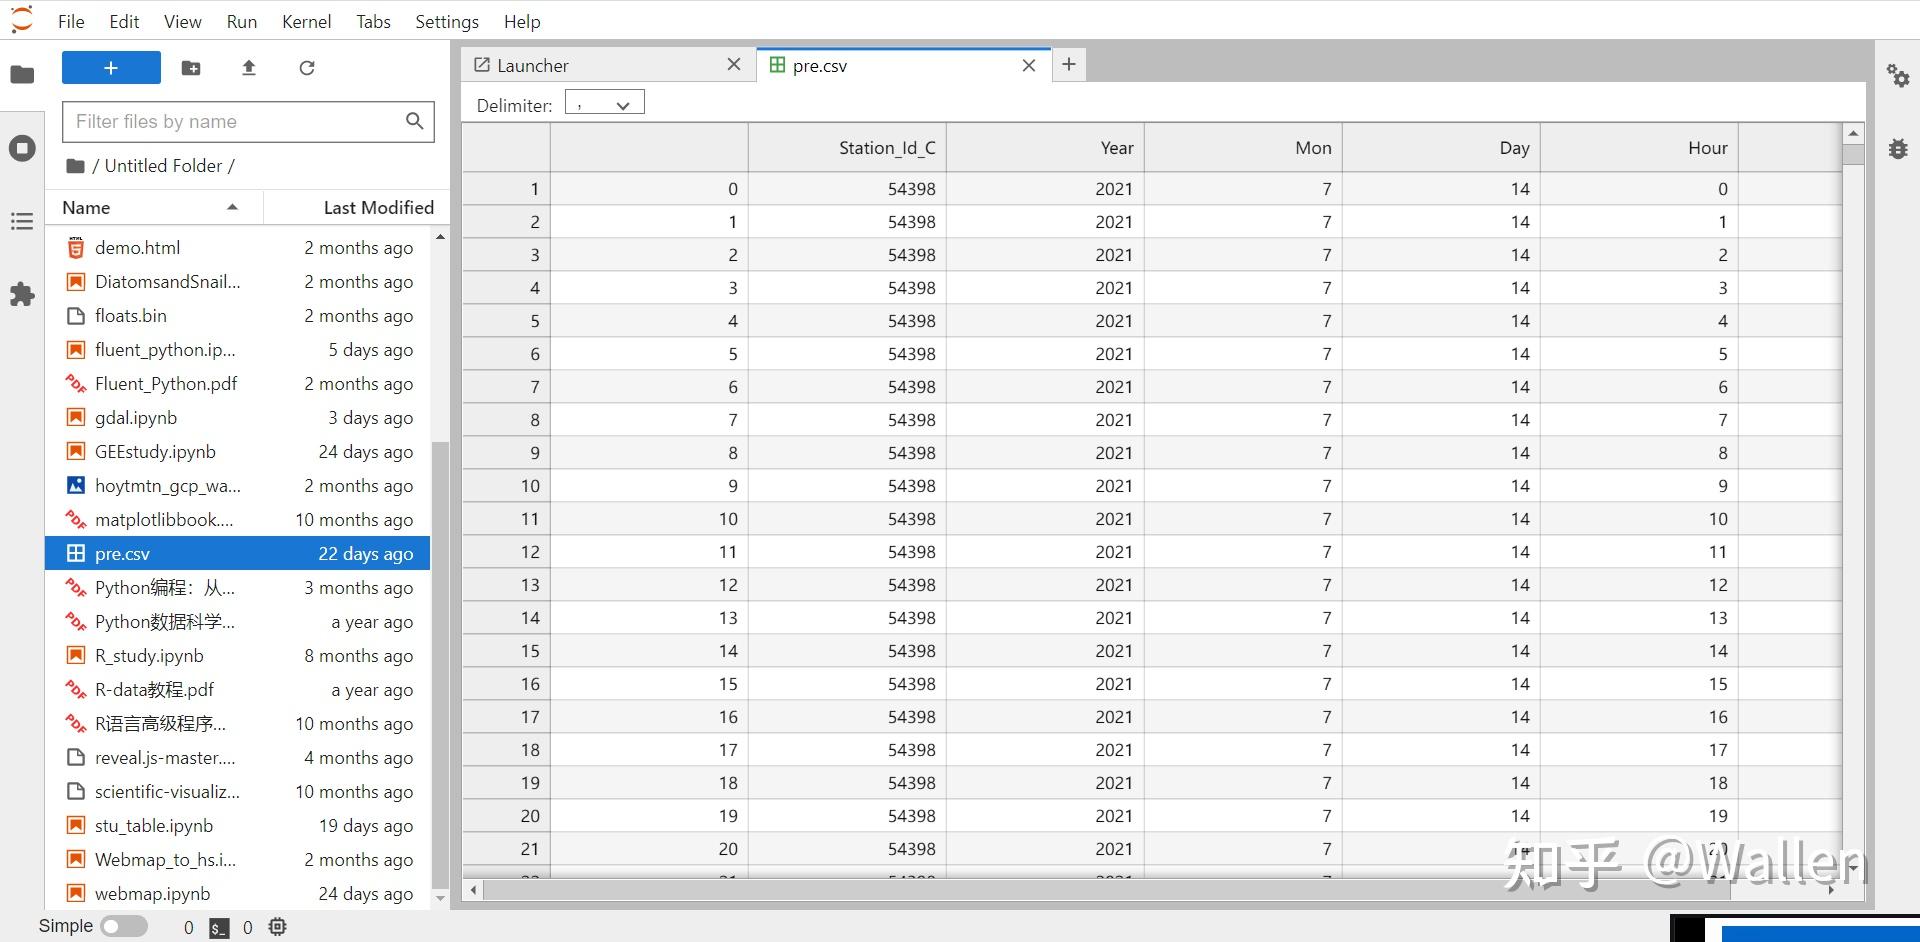Click the Upload Files arrow icon
Screen dimensions: 1920x942
249,67
